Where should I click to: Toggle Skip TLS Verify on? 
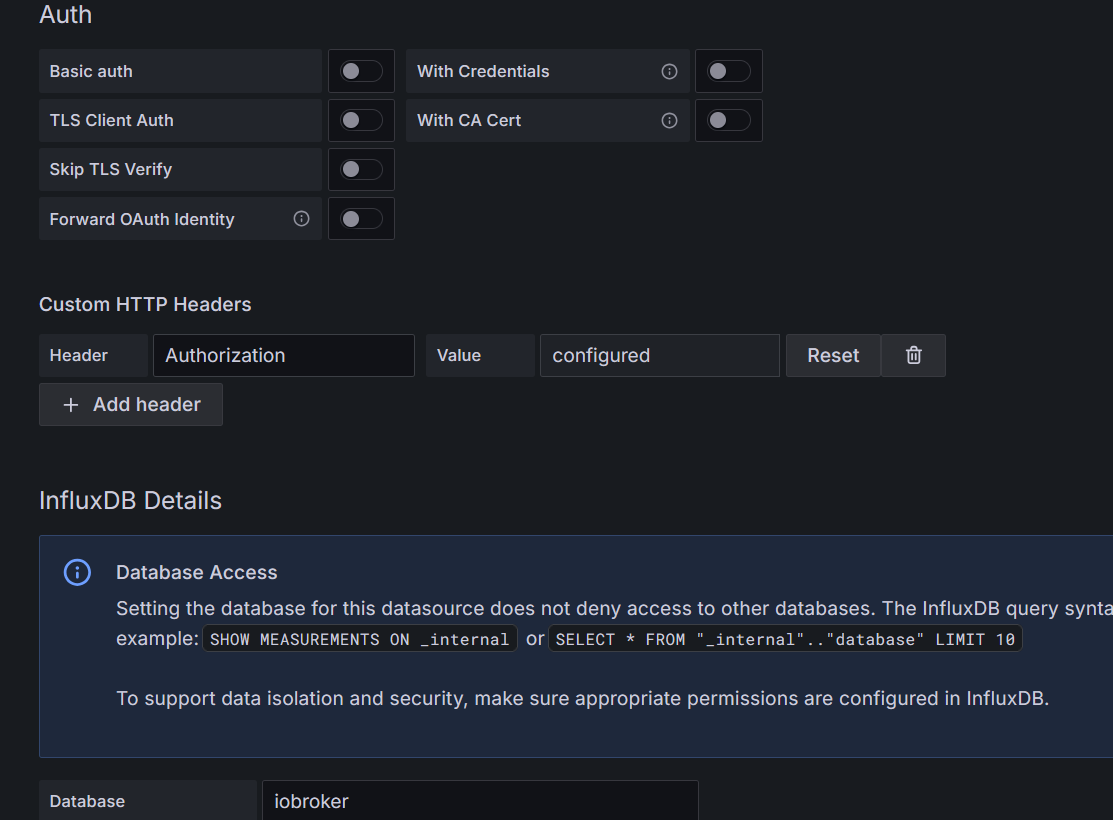(x=361, y=169)
